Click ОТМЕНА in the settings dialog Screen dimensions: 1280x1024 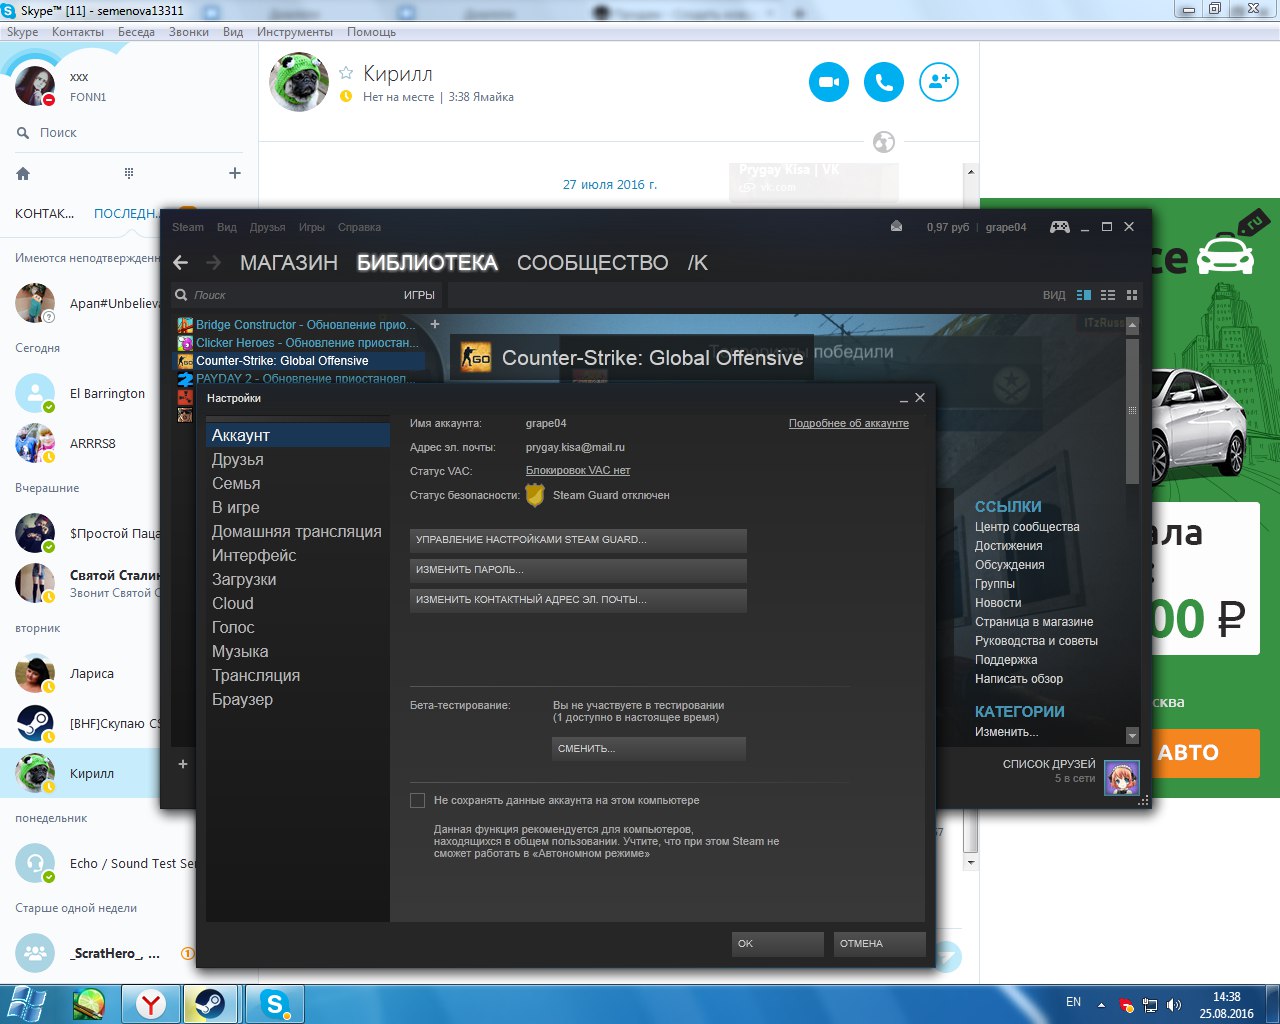pyautogui.click(x=880, y=944)
